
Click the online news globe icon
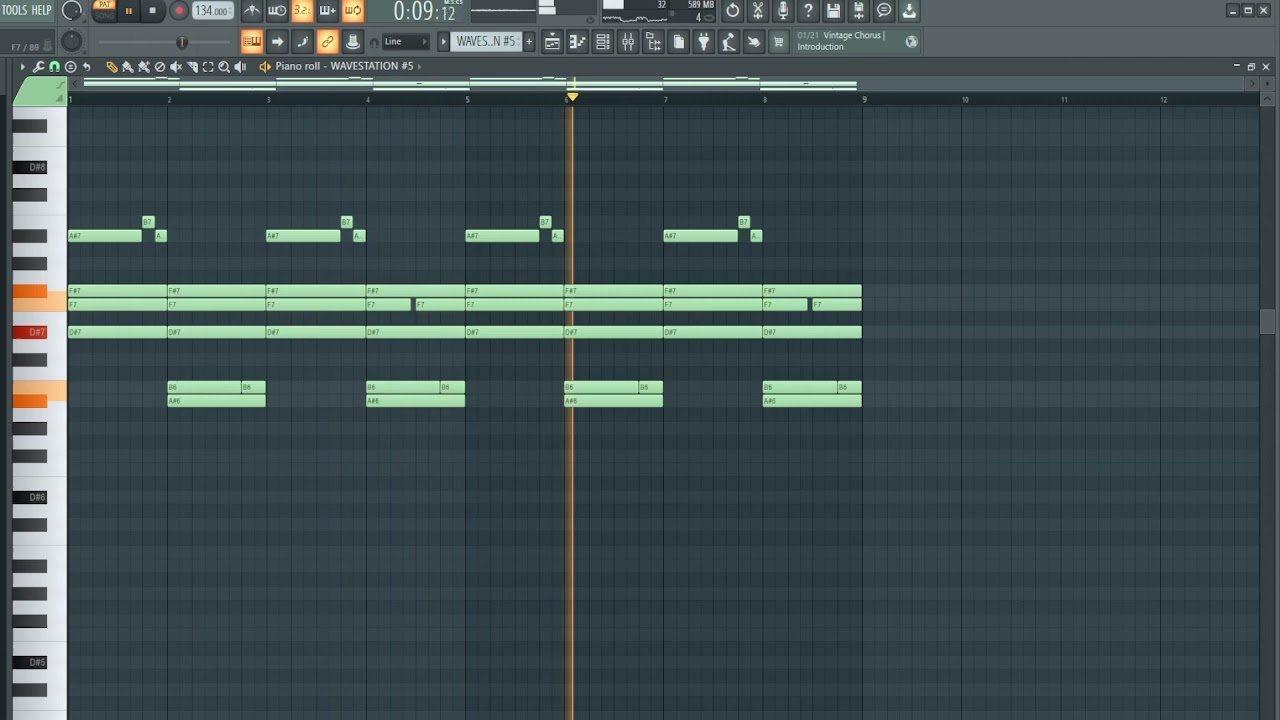pyautogui.click(x=911, y=42)
